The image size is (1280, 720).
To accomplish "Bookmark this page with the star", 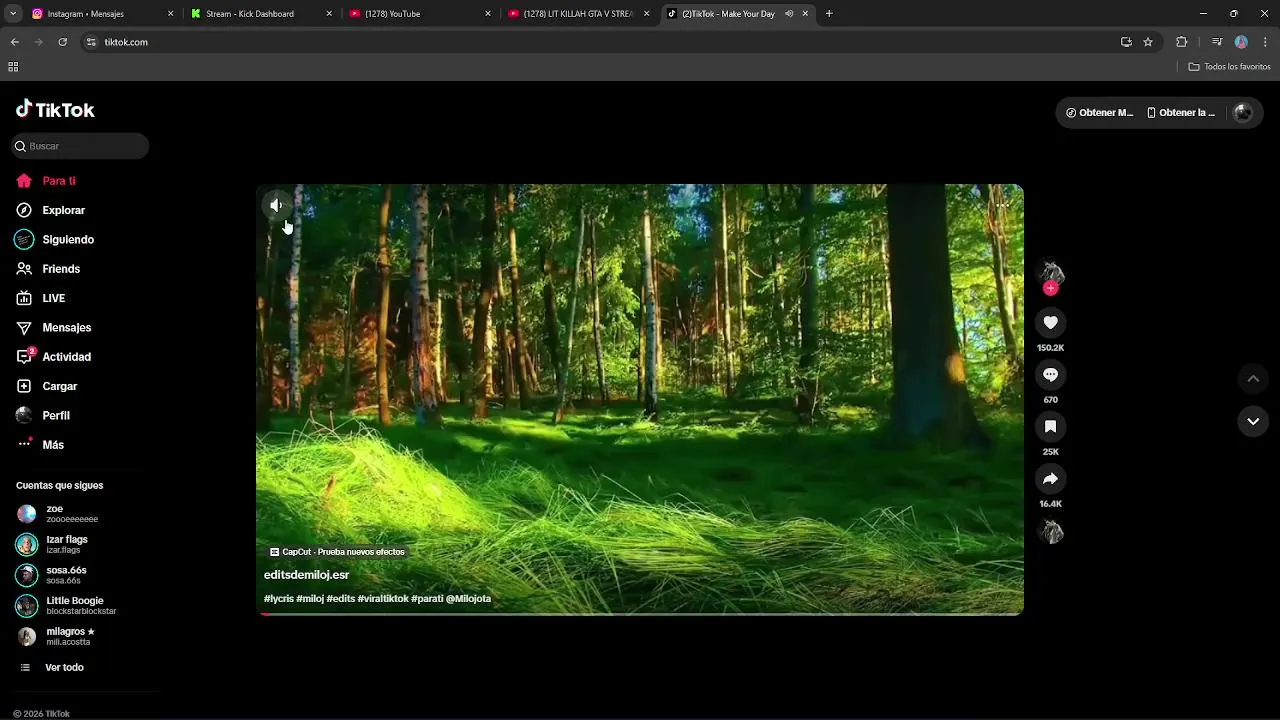I will coord(1148,42).
